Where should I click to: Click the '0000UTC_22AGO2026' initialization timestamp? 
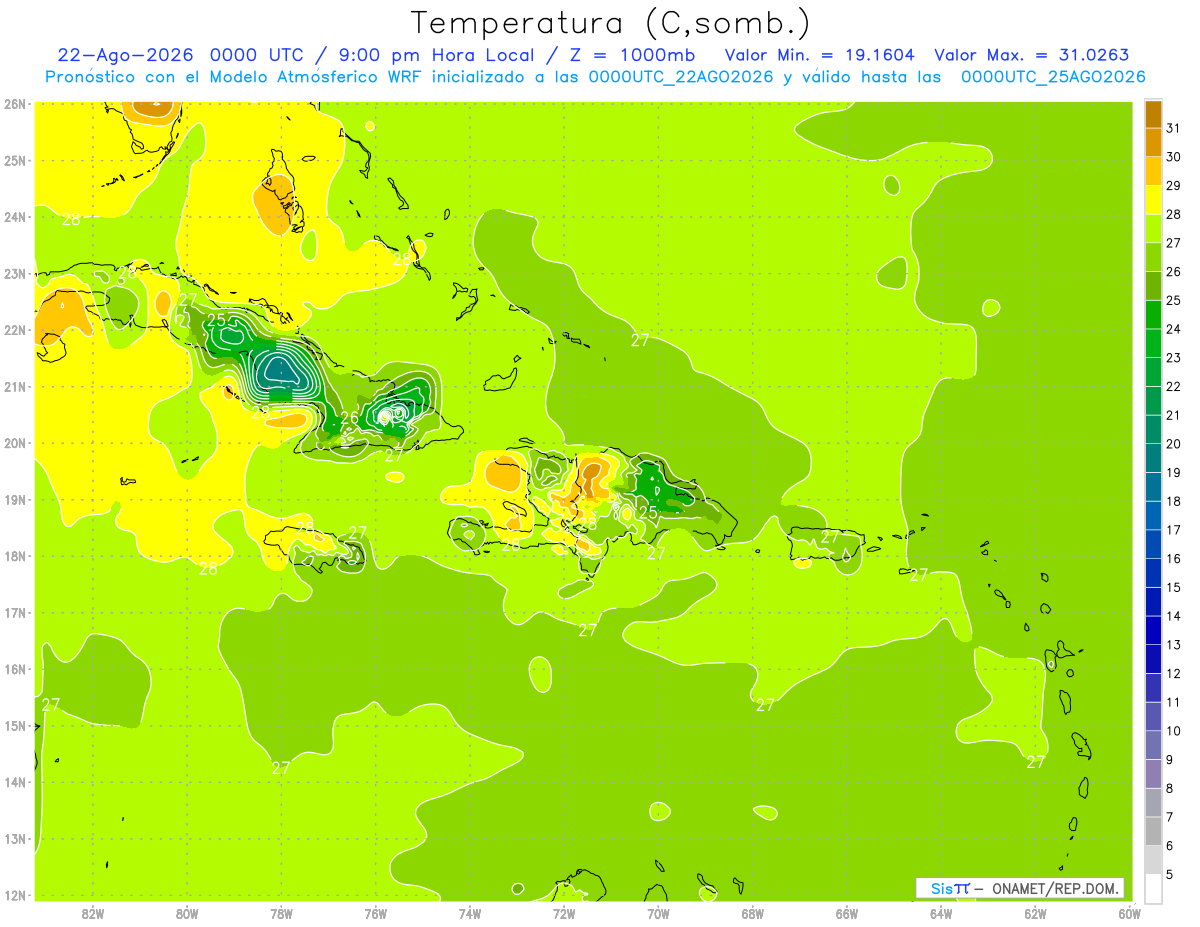681,77
